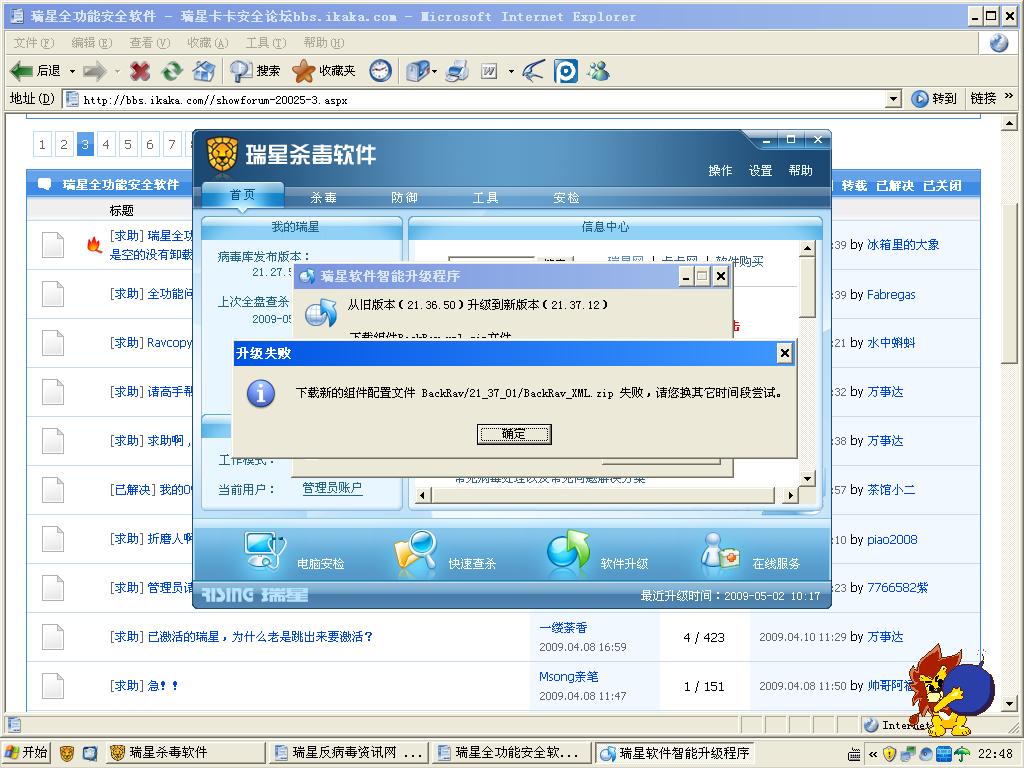Click the Print icon in IE toolbar
Viewport: 1024px width, 768px height.
click(x=457, y=71)
